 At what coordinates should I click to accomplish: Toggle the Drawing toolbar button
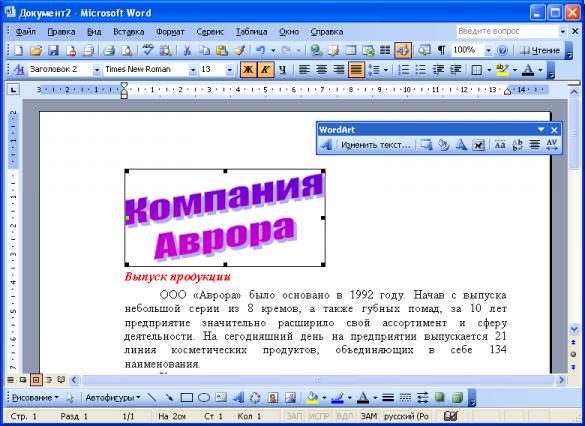click(403, 50)
